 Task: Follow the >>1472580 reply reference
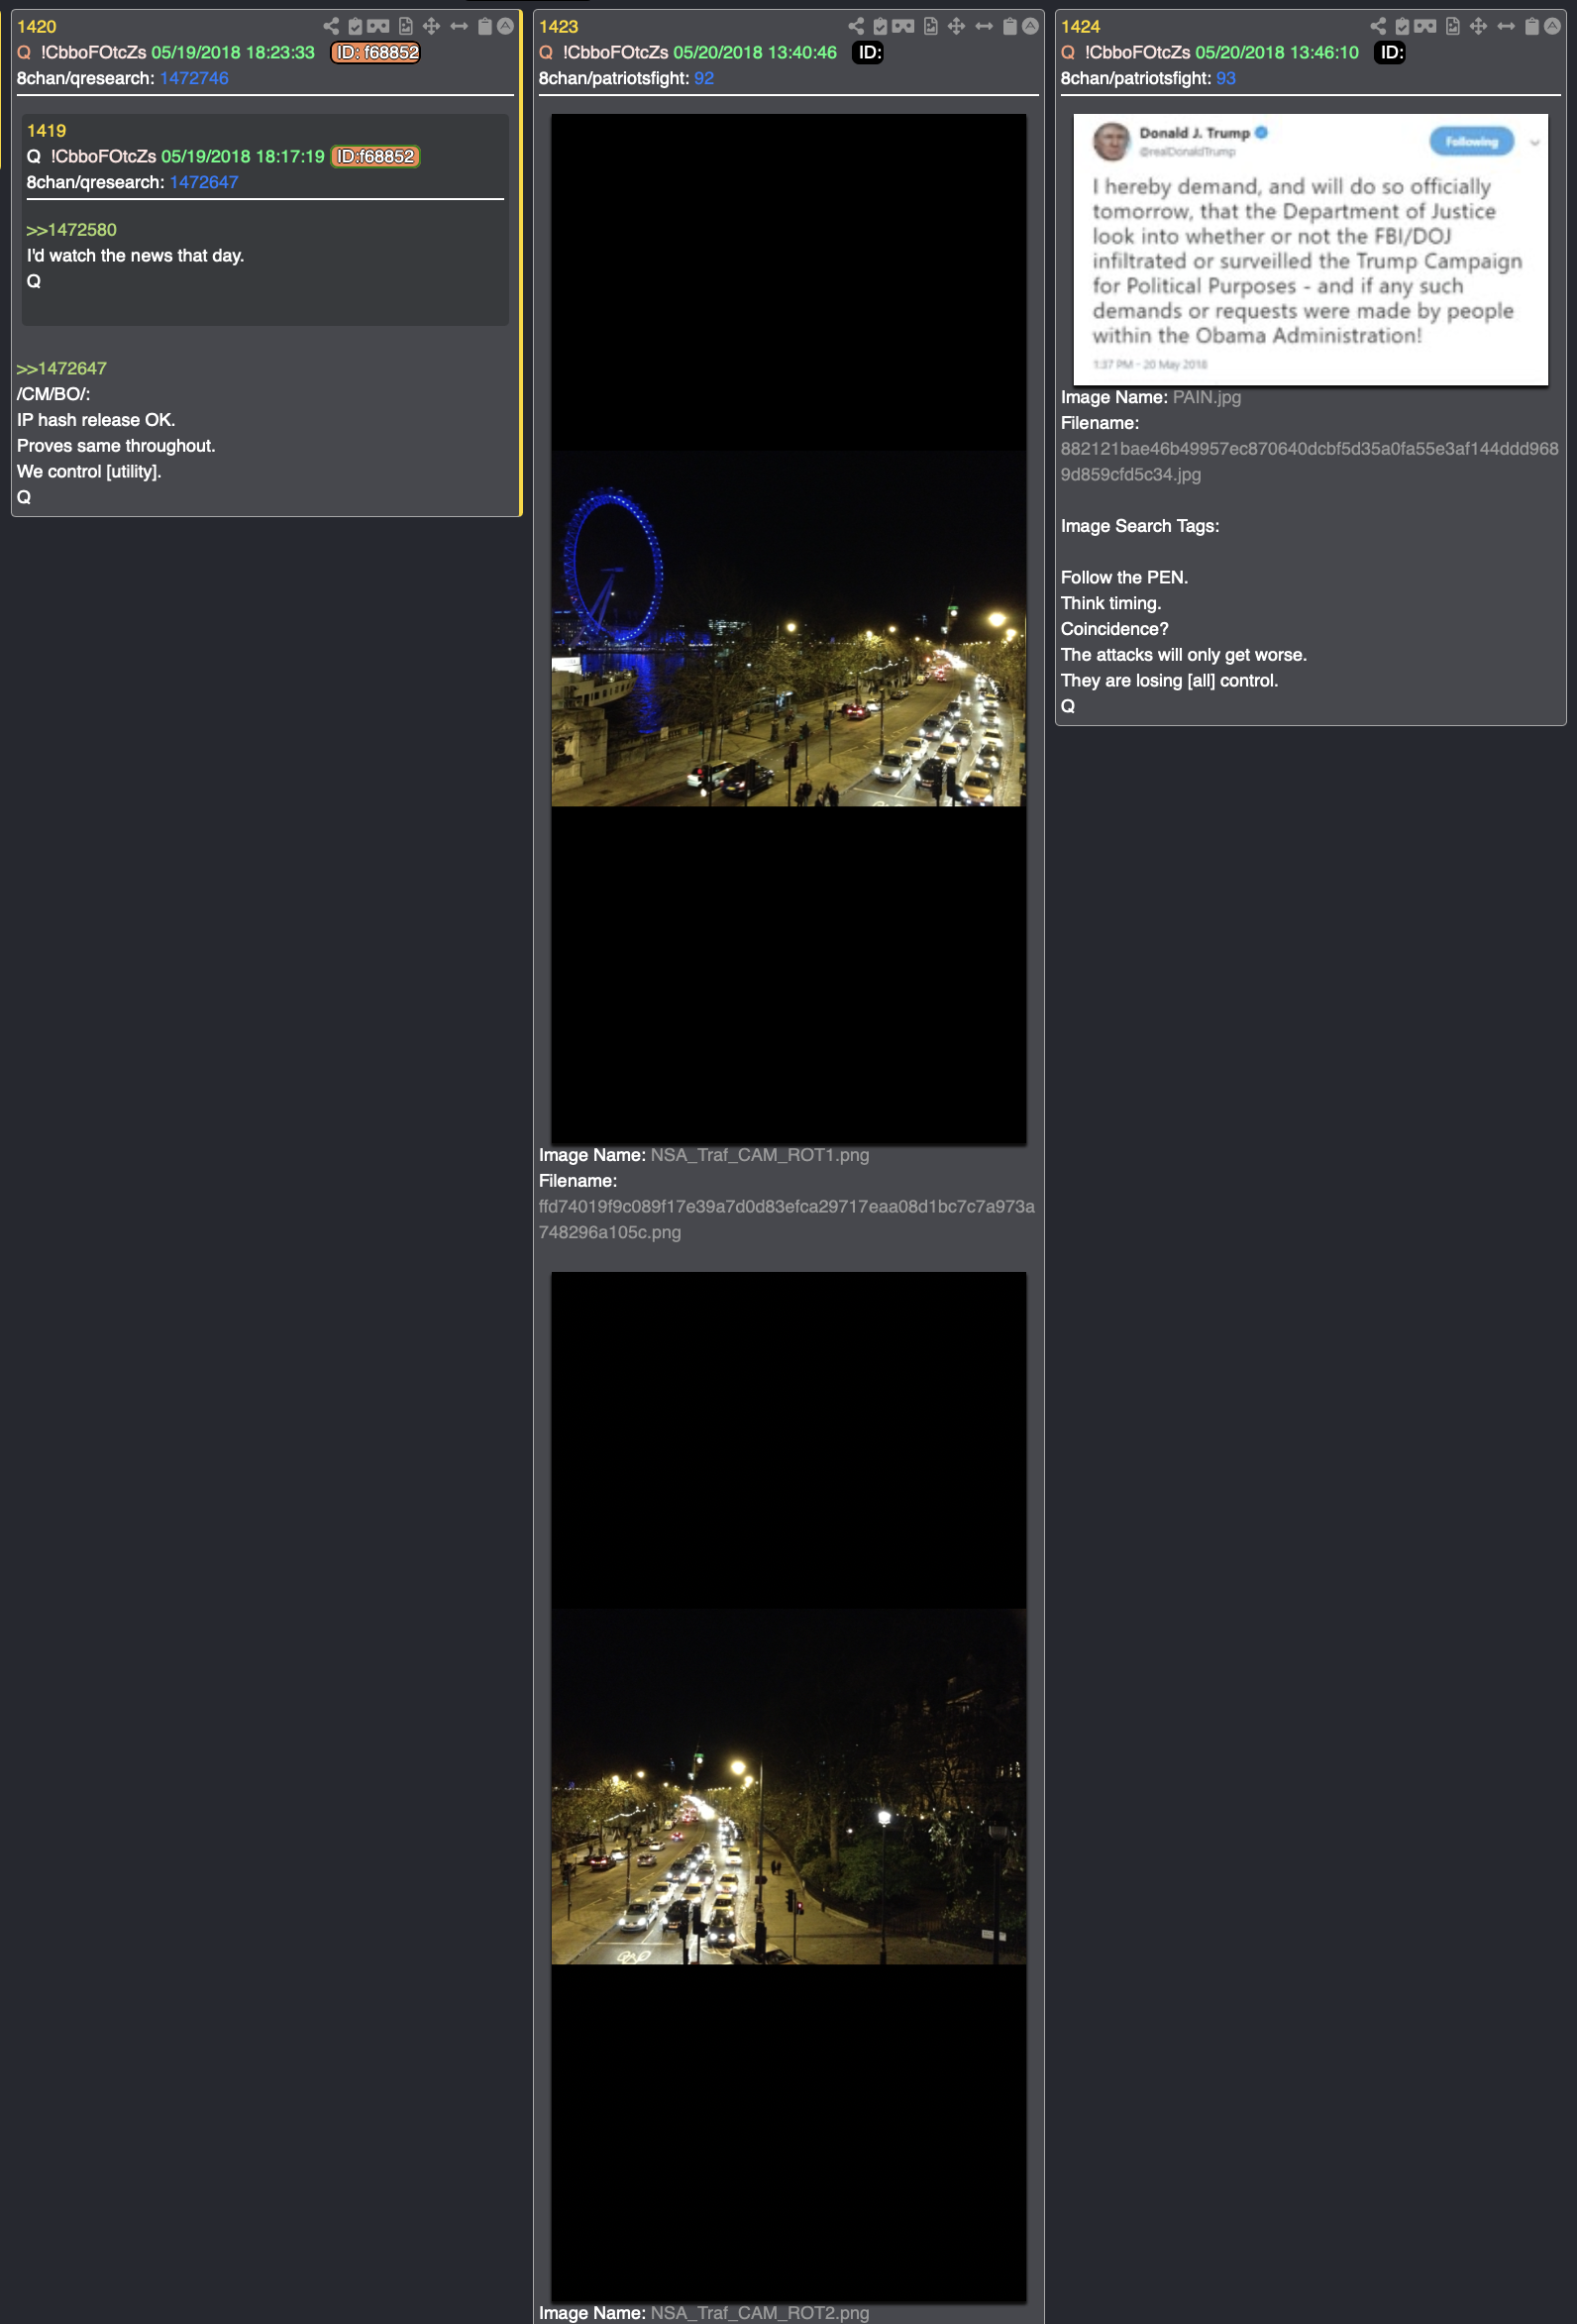72,230
